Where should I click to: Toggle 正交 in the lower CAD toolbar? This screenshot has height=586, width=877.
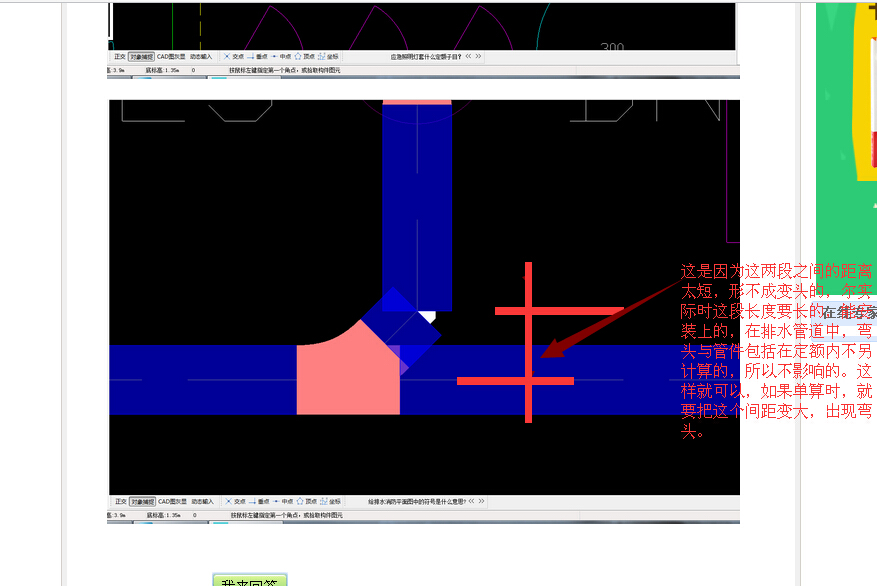[x=121, y=502]
